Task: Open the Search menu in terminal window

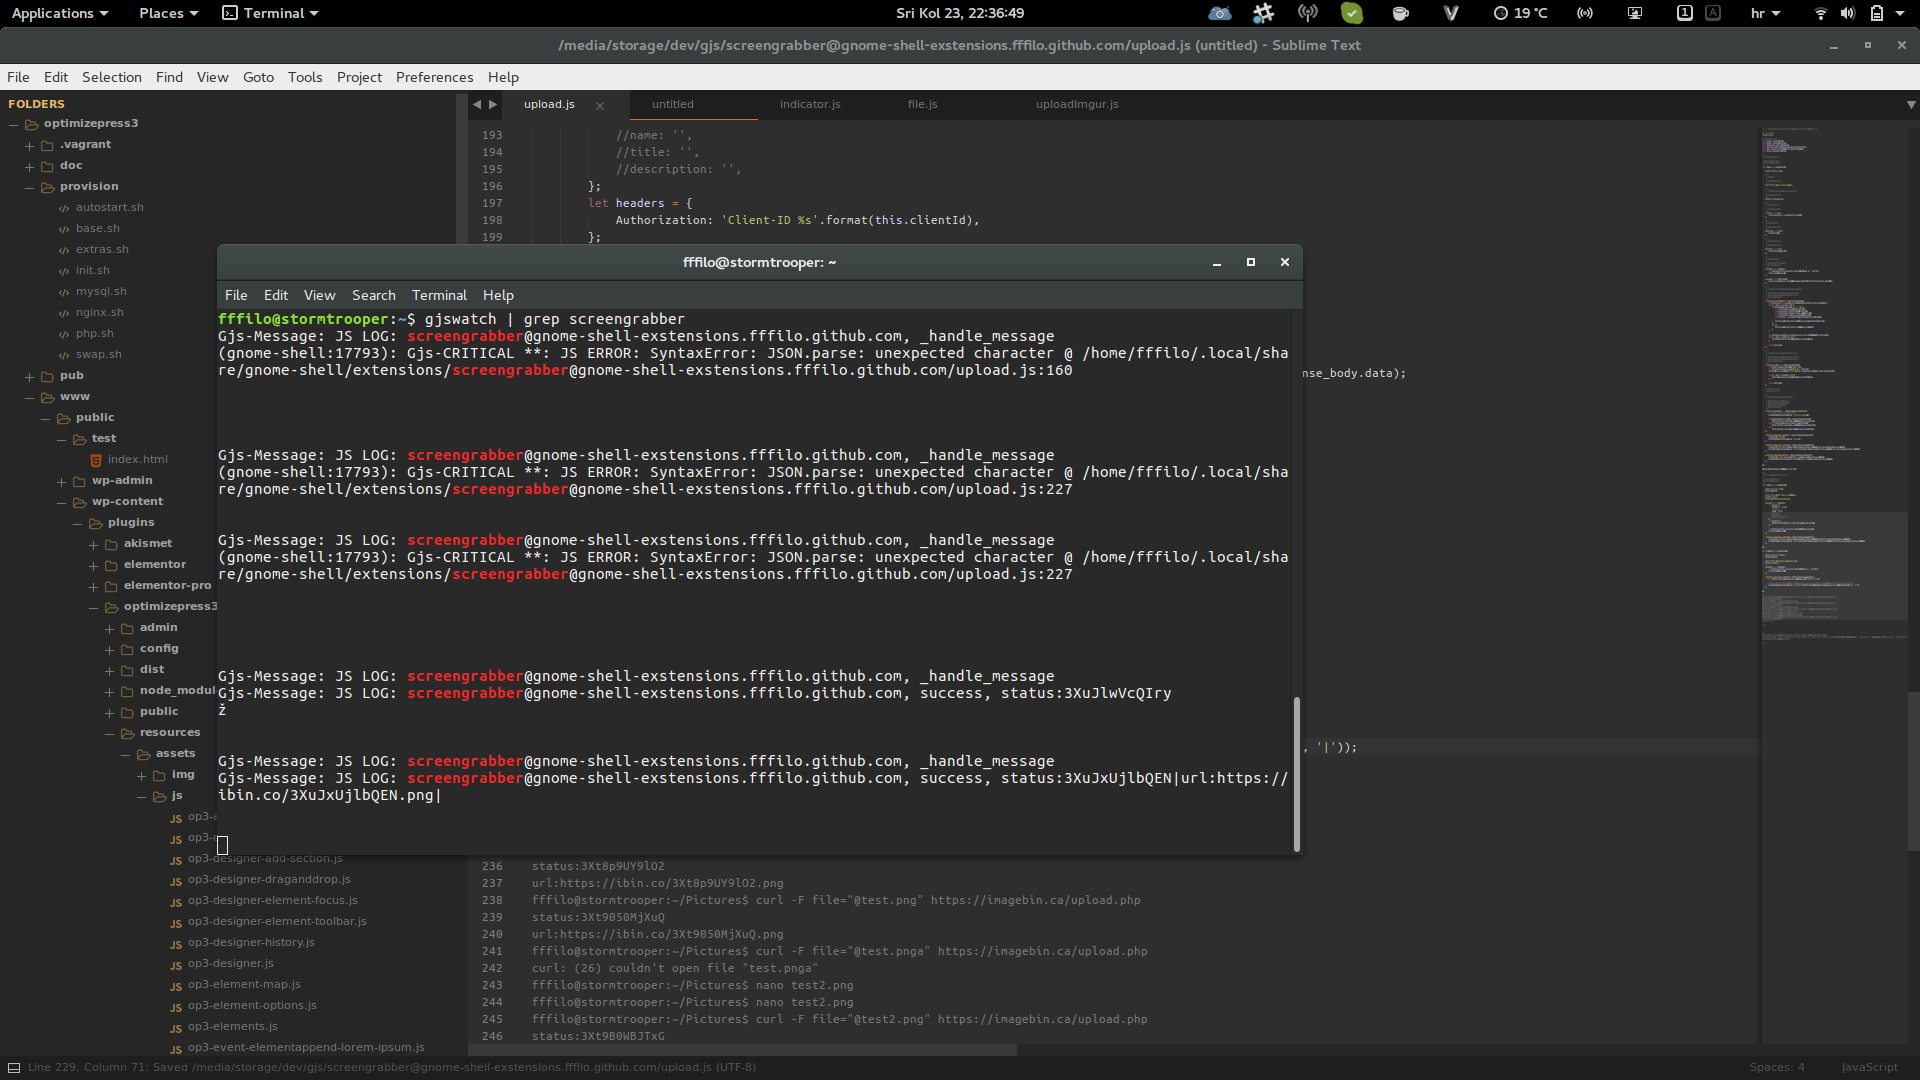Action: 374,295
